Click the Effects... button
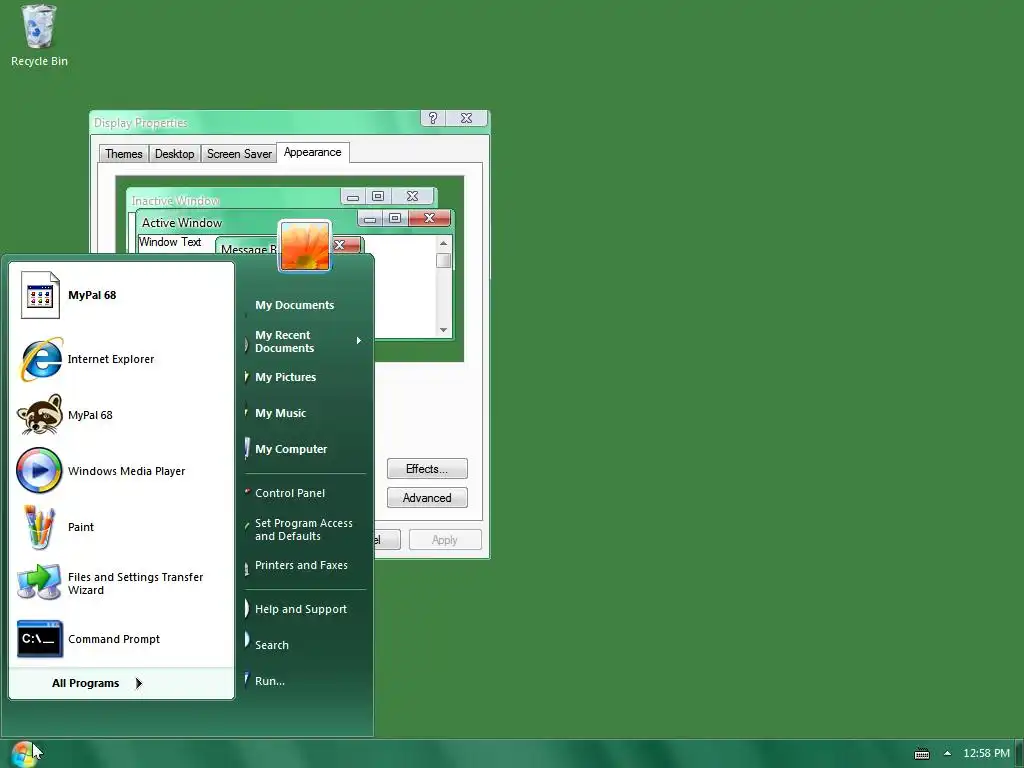The image size is (1024, 768). click(427, 469)
